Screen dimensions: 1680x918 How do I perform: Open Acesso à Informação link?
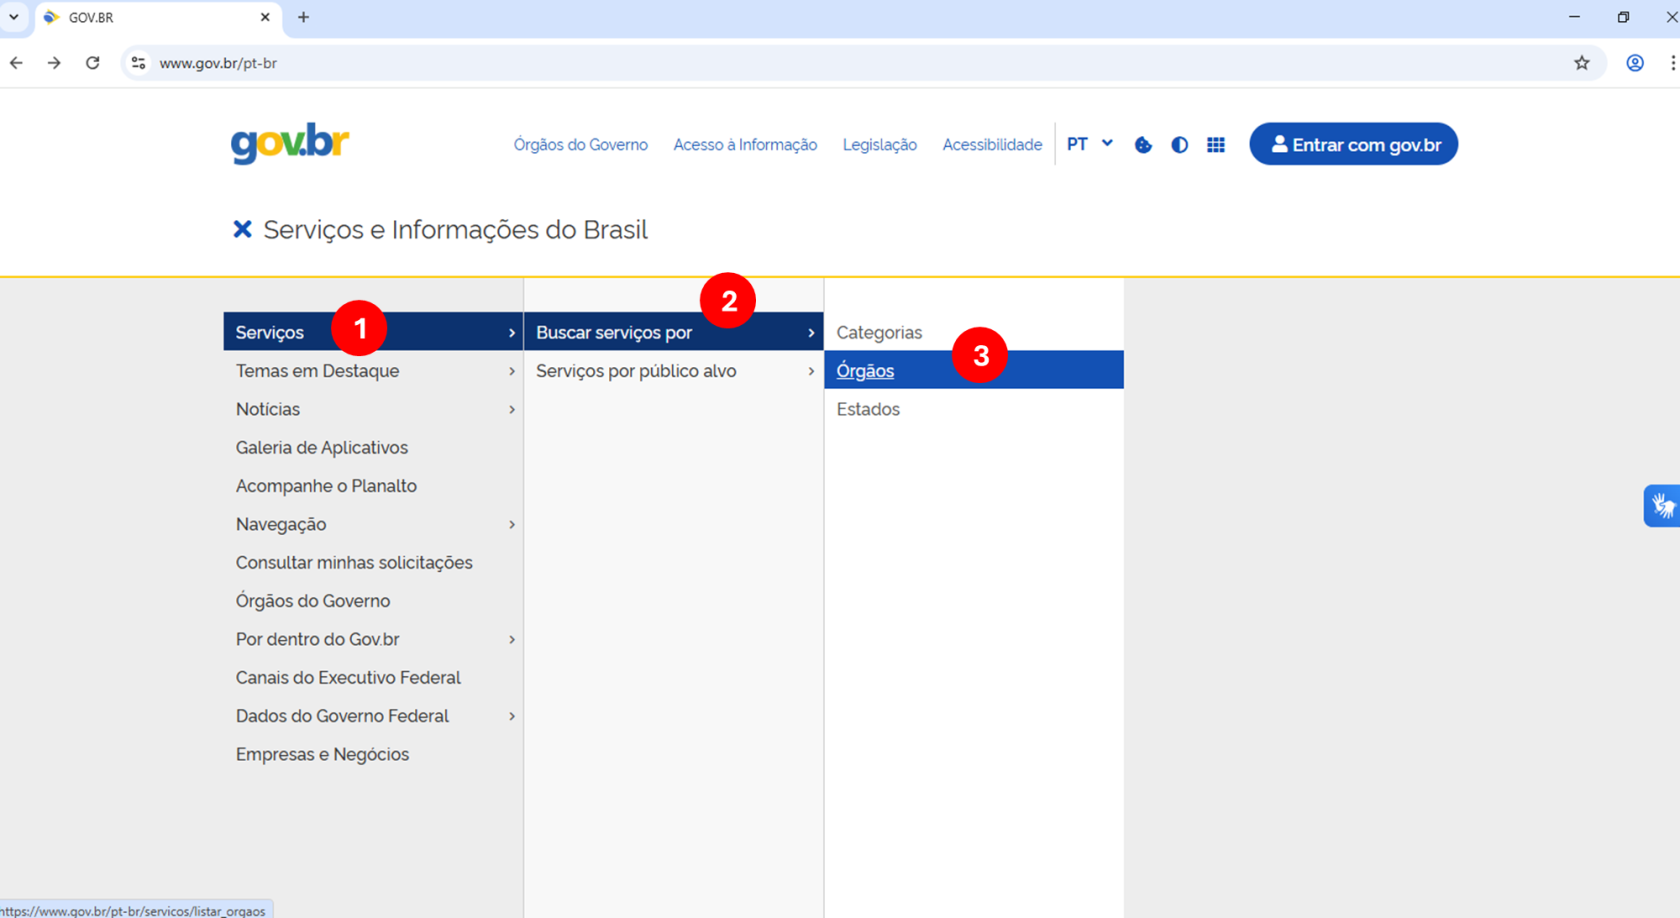(745, 145)
